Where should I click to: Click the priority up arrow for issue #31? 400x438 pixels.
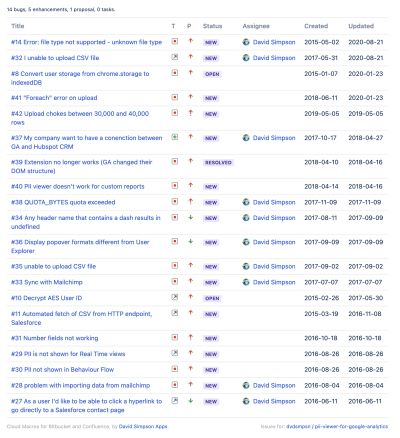[190, 337]
